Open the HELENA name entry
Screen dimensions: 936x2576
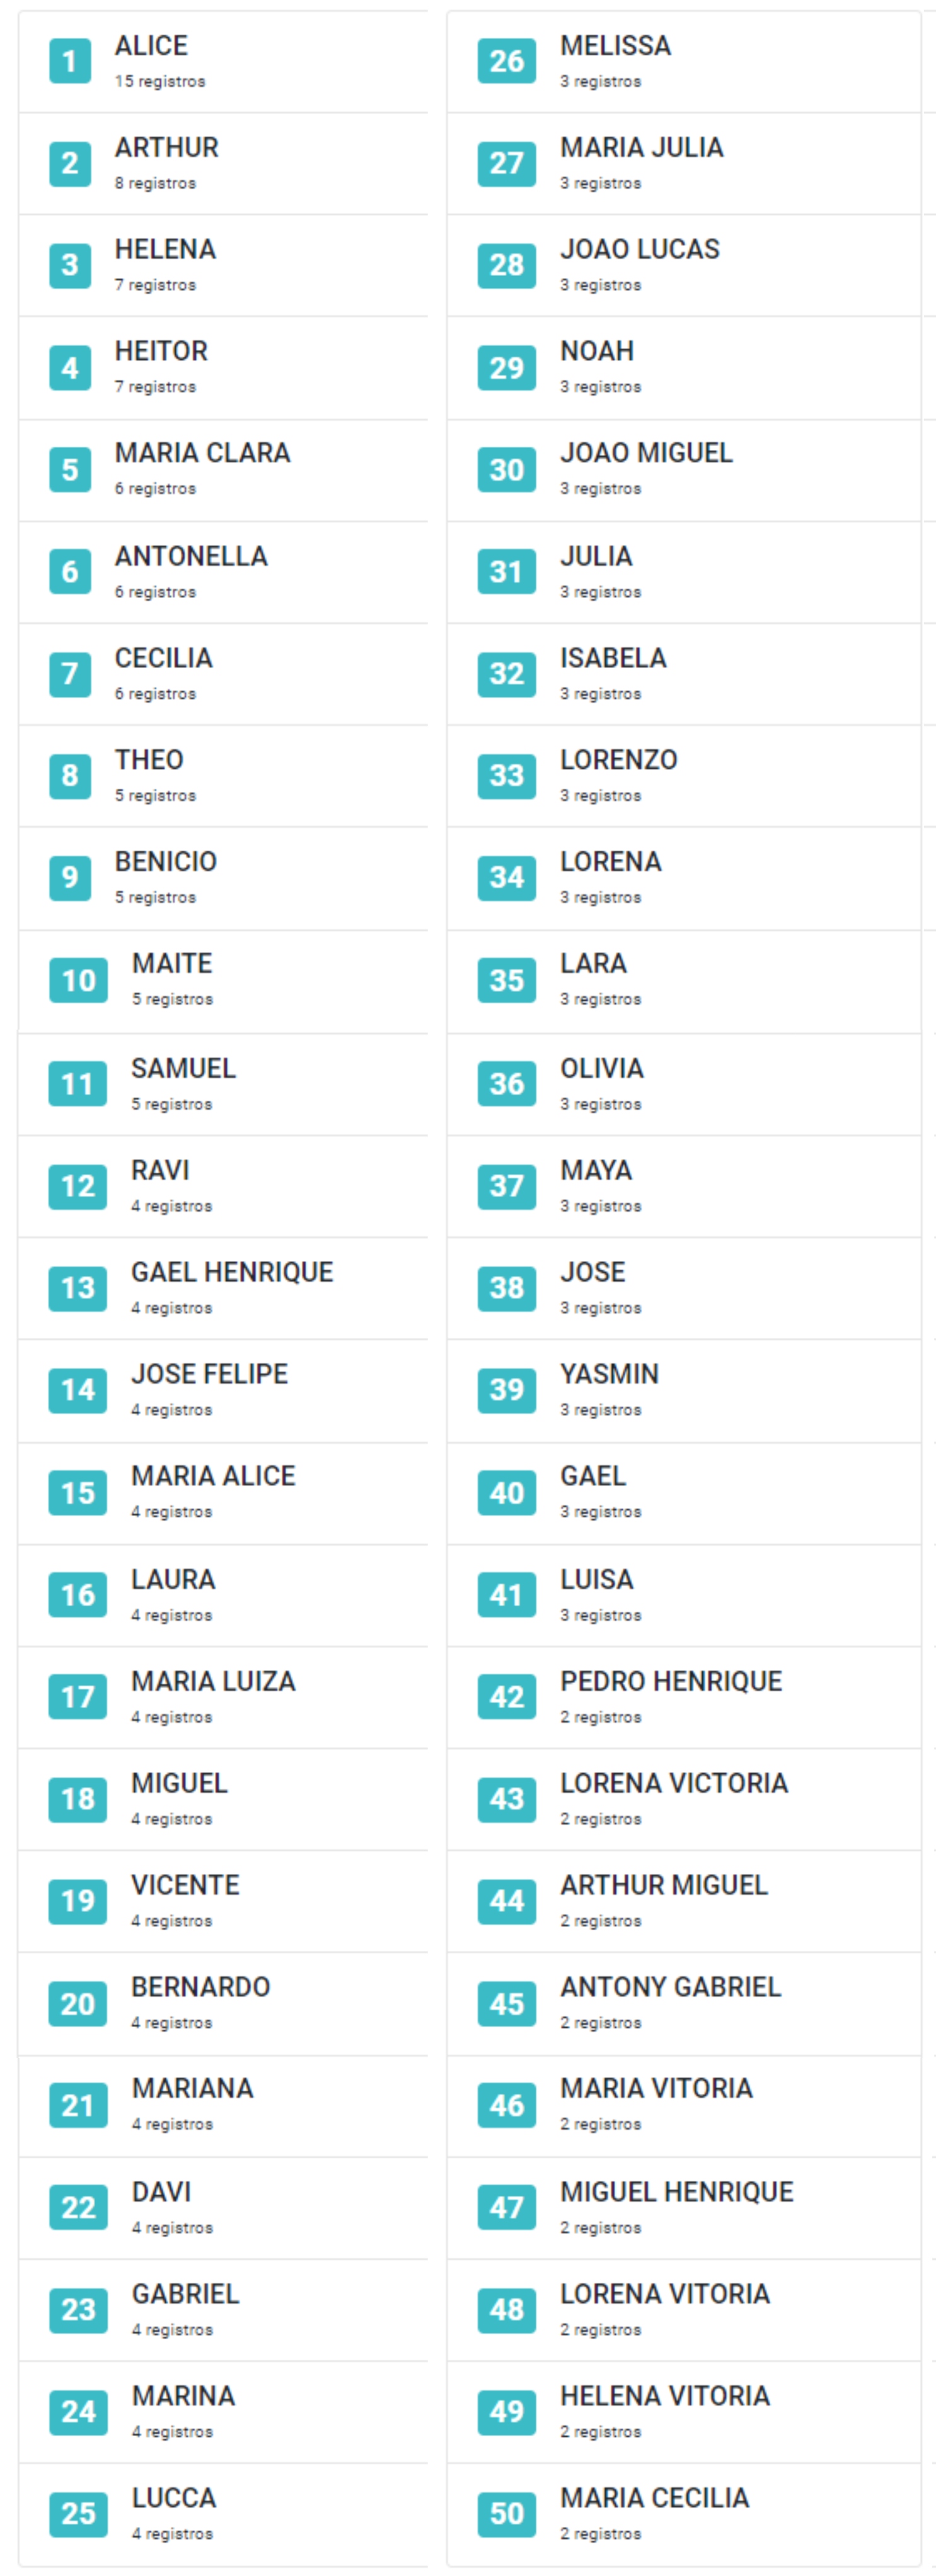click(165, 250)
